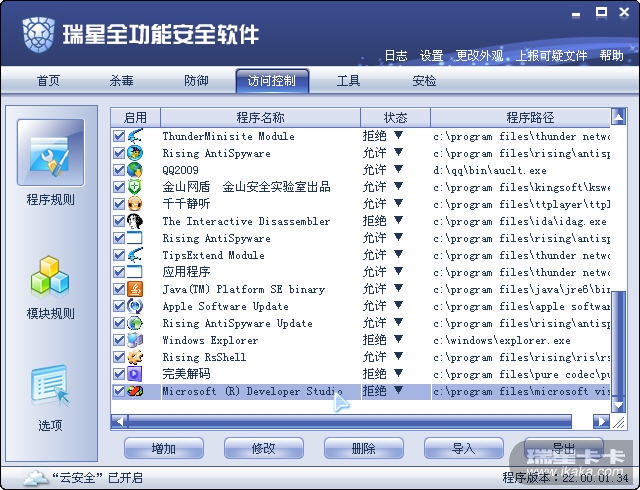Click the scroll up arrow of rule list
This screenshot has height=490, width=640.
coord(618,117)
